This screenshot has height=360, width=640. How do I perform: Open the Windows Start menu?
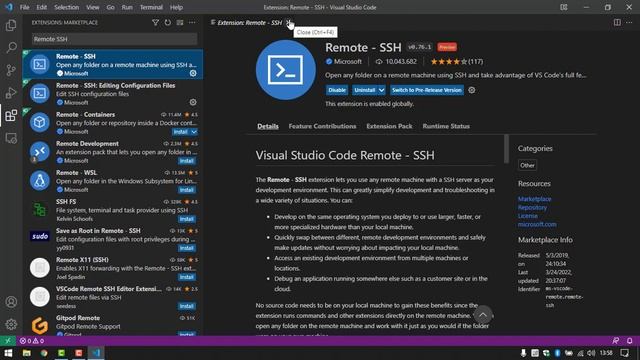point(8,353)
